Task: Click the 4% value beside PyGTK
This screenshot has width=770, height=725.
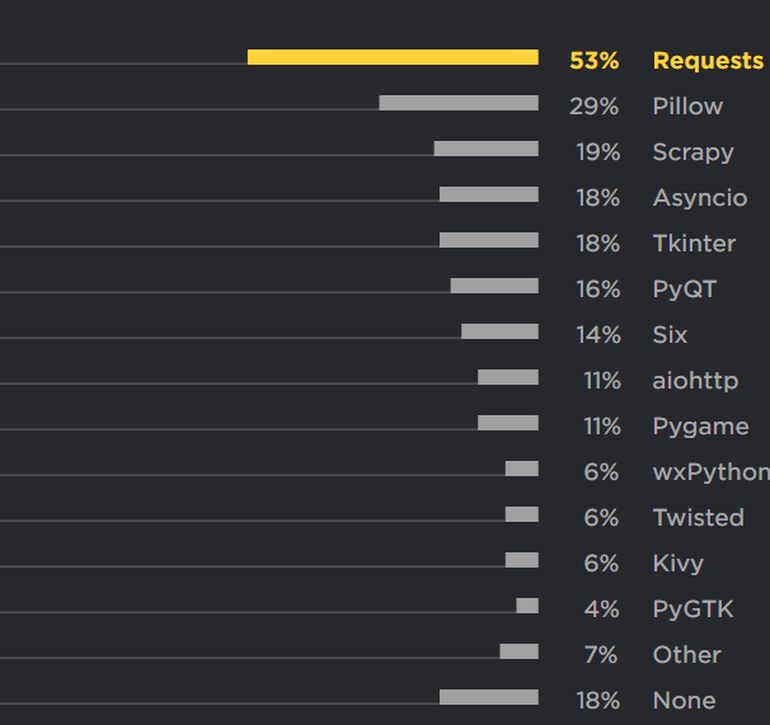Action: click(601, 609)
